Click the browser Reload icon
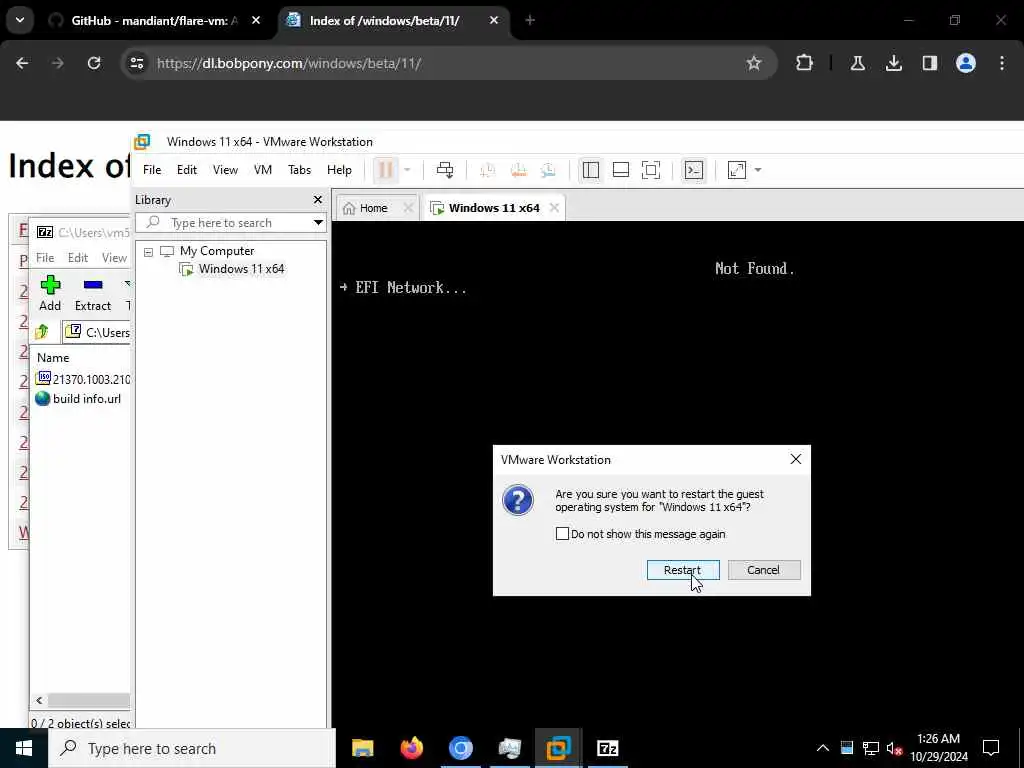The height and width of the screenshot is (768, 1024). (94, 63)
